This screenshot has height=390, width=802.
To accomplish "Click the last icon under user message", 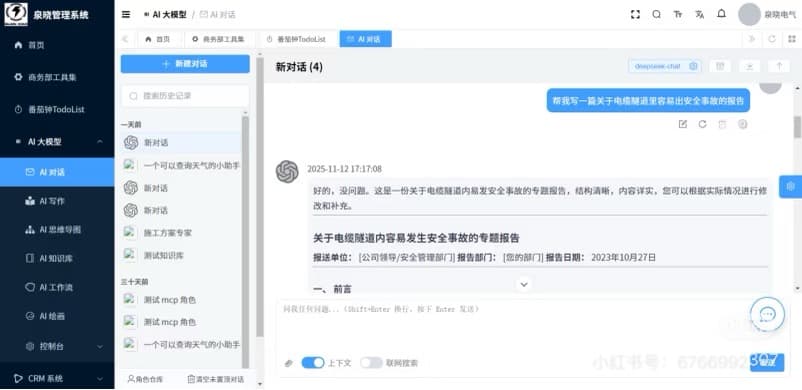I will [x=743, y=124].
